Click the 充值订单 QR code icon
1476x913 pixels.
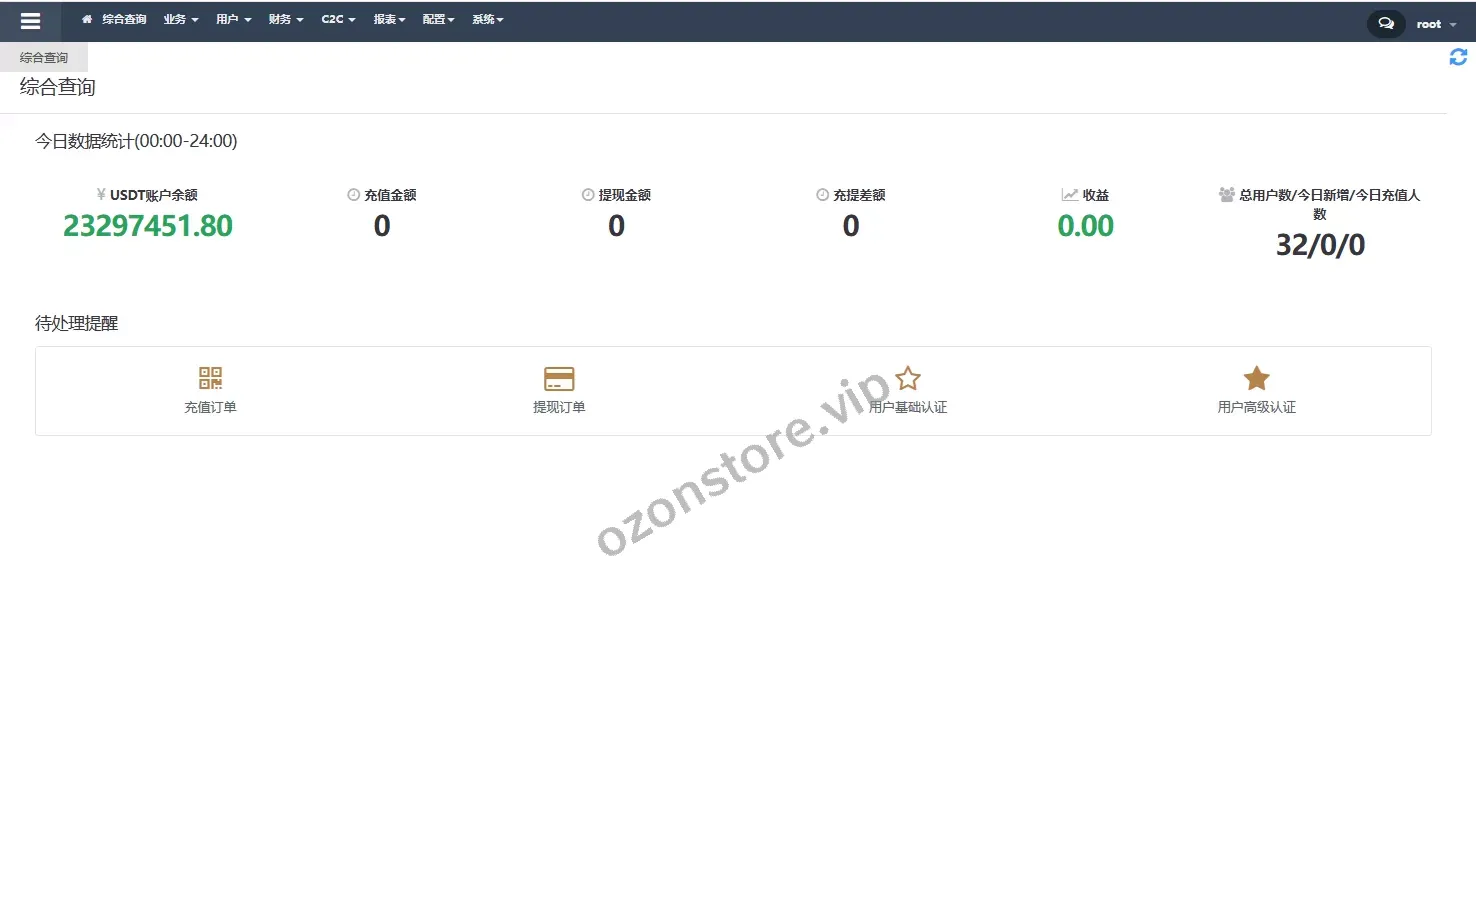coord(210,378)
